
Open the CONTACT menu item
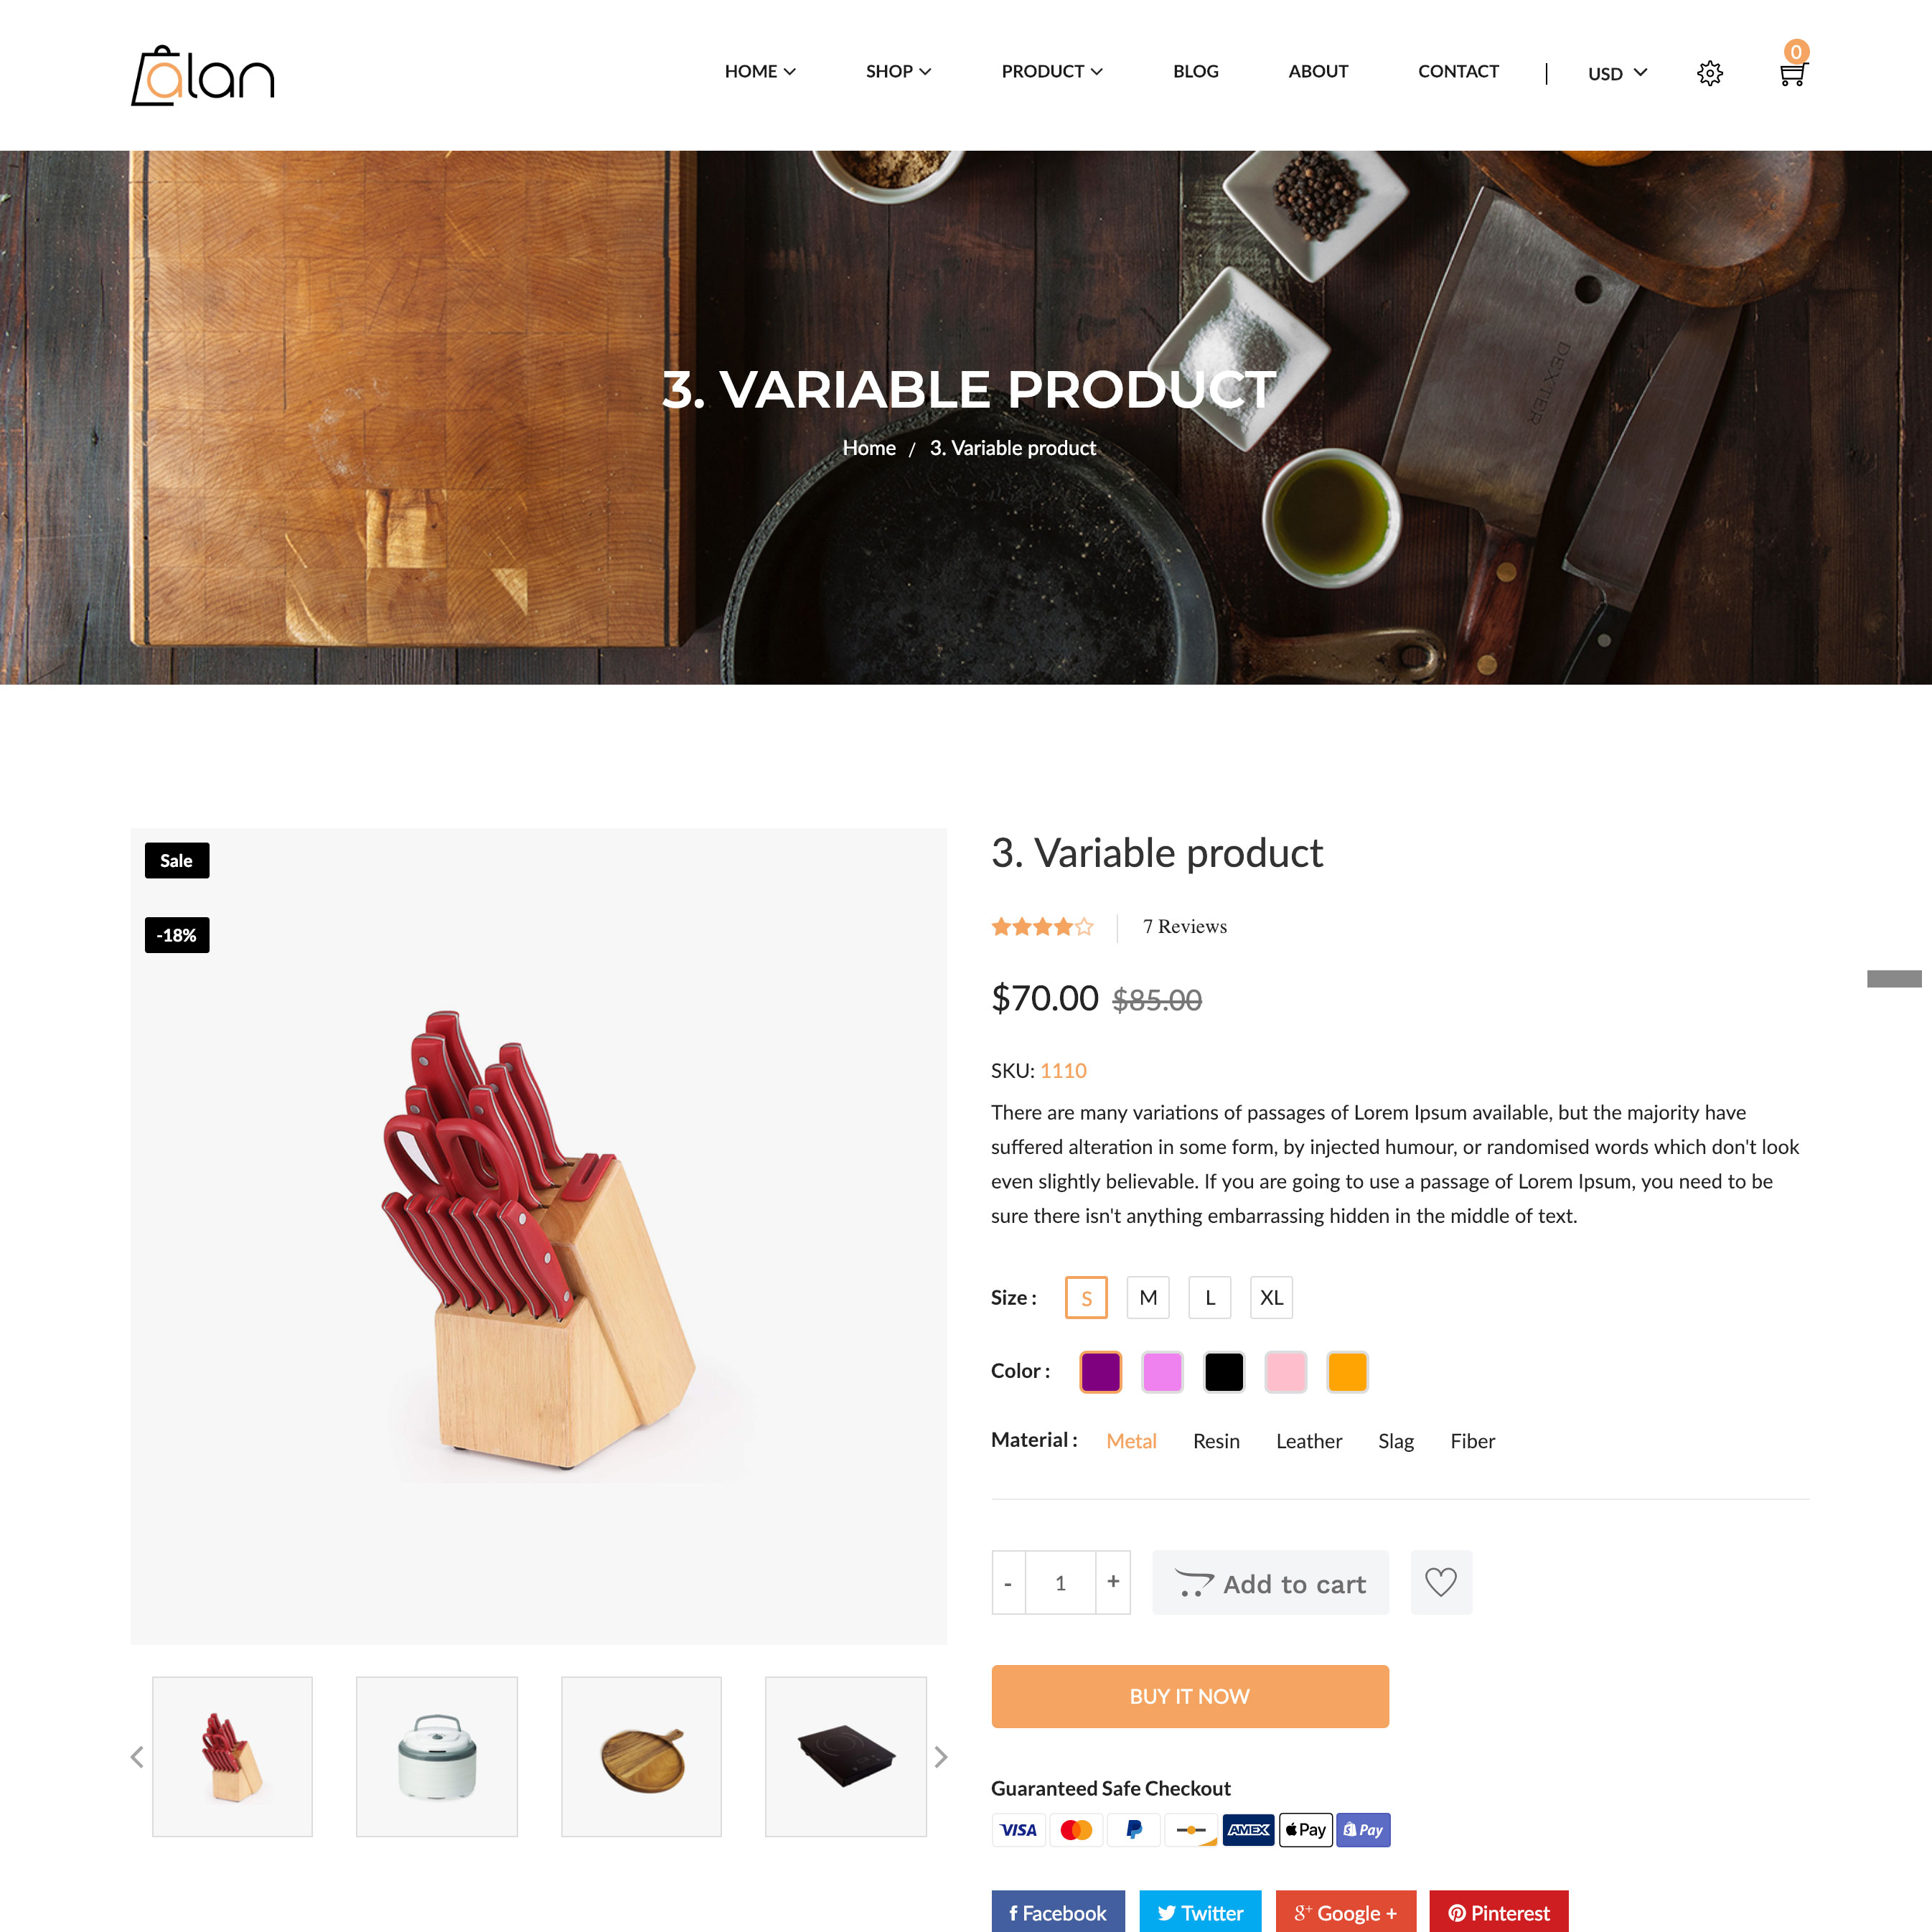[1458, 71]
